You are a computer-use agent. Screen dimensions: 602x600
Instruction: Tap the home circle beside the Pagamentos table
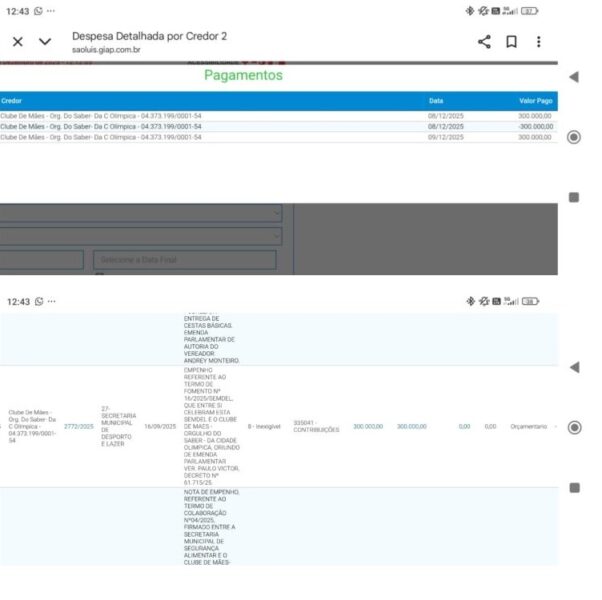574,137
